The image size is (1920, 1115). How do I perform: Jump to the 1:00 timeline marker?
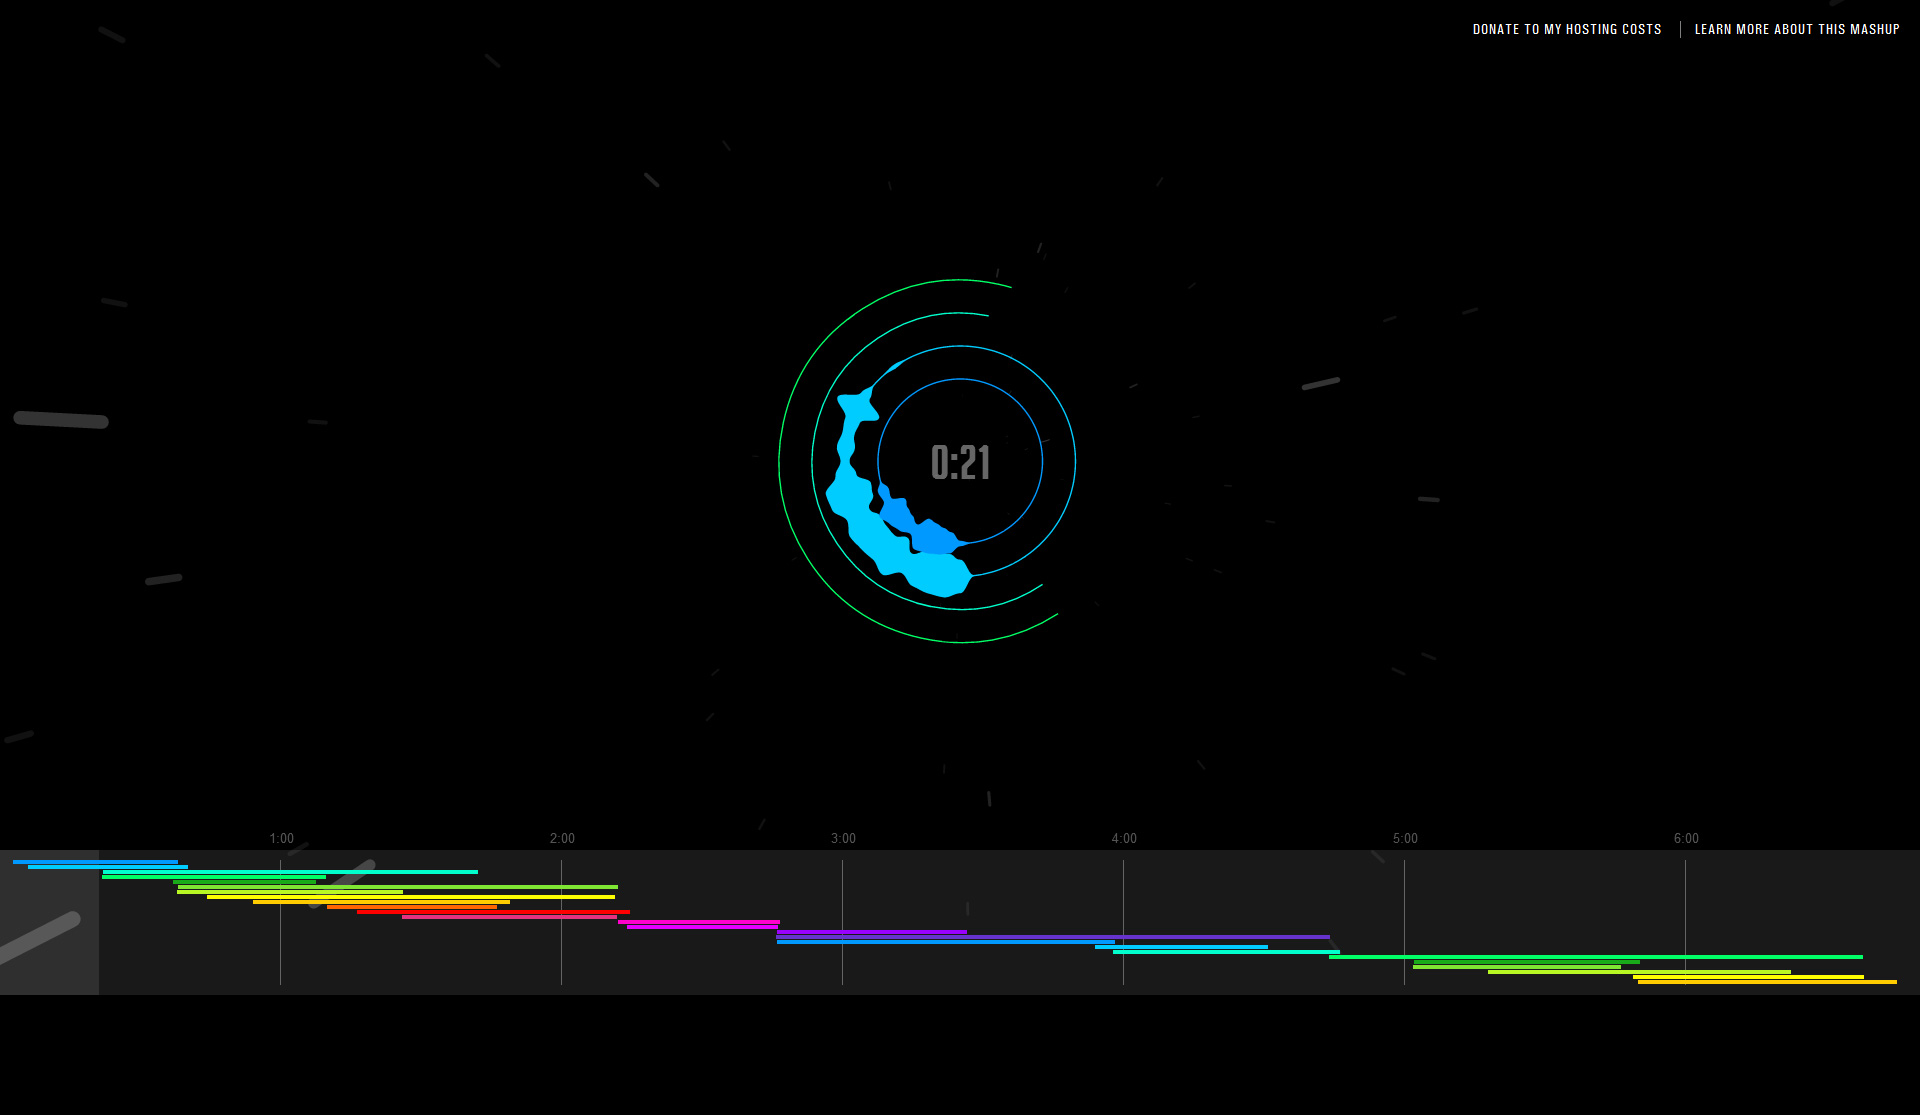pyautogui.click(x=281, y=838)
